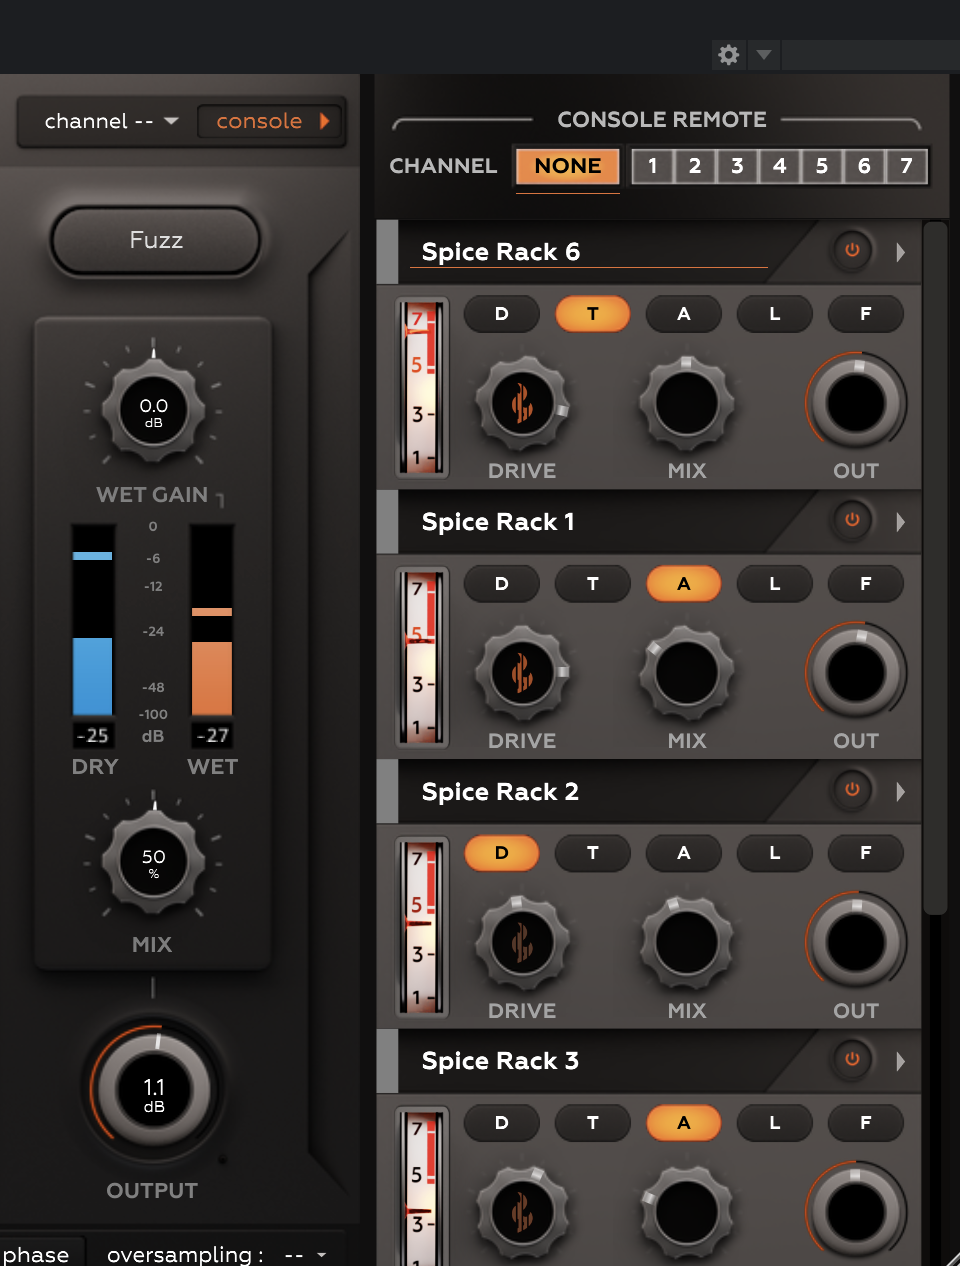Screen dimensions: 960x1266
Task: Select channel 5 in Console Remote
Action: tap(822, 166)
